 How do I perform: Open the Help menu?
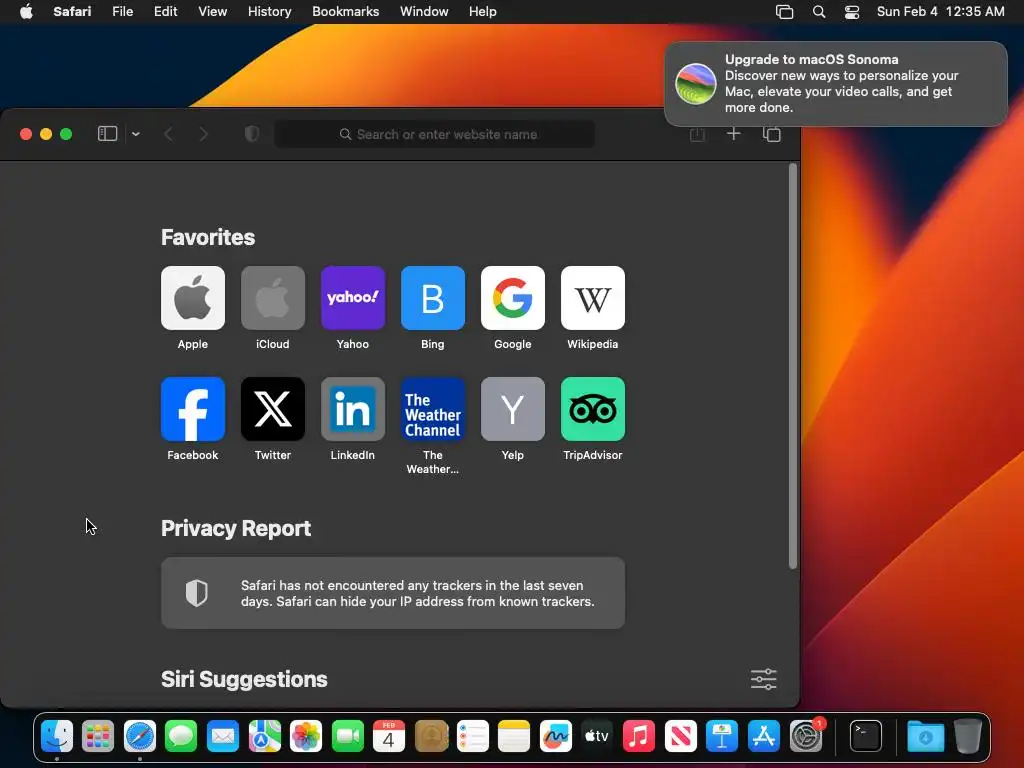pos(483,11)
